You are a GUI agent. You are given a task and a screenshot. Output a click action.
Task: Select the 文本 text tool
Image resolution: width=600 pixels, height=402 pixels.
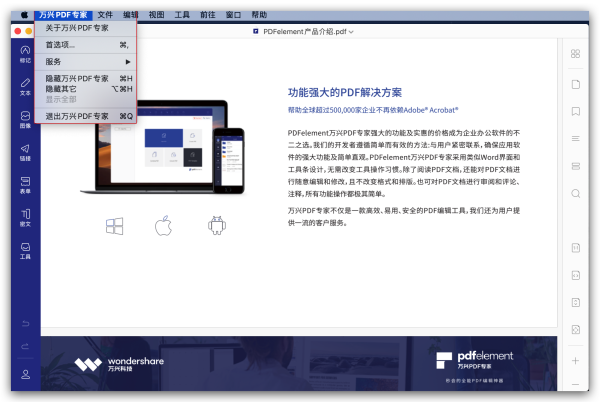[x=25, y=87]
